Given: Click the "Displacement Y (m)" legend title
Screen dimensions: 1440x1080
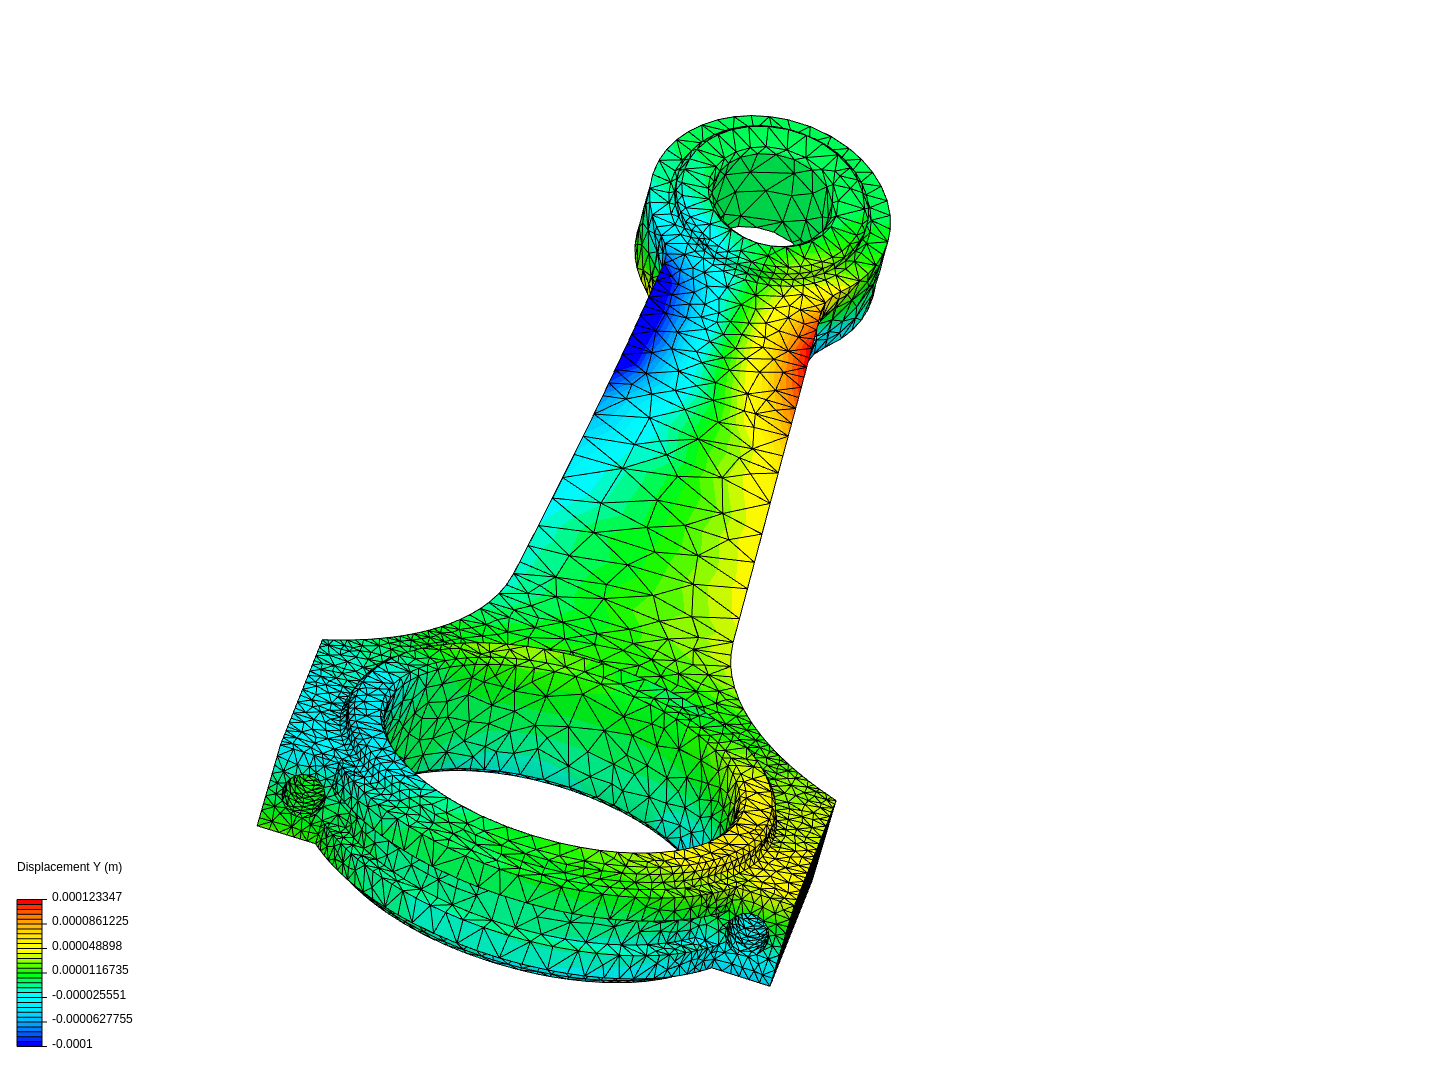Looking at the screenshot, I should (x=69, y=867).
